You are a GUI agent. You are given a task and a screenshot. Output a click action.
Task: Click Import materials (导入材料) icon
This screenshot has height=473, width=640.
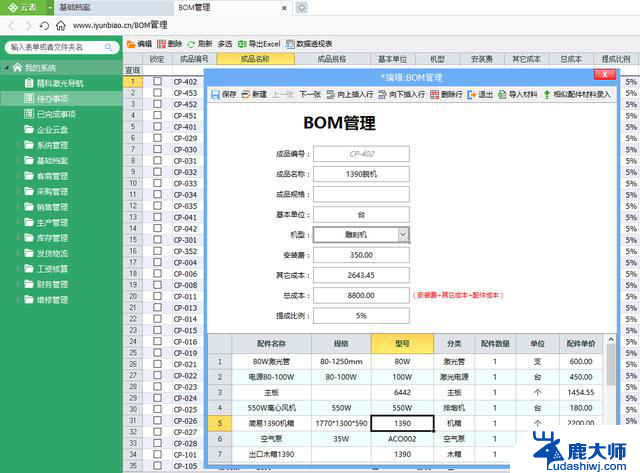(502, 95)
